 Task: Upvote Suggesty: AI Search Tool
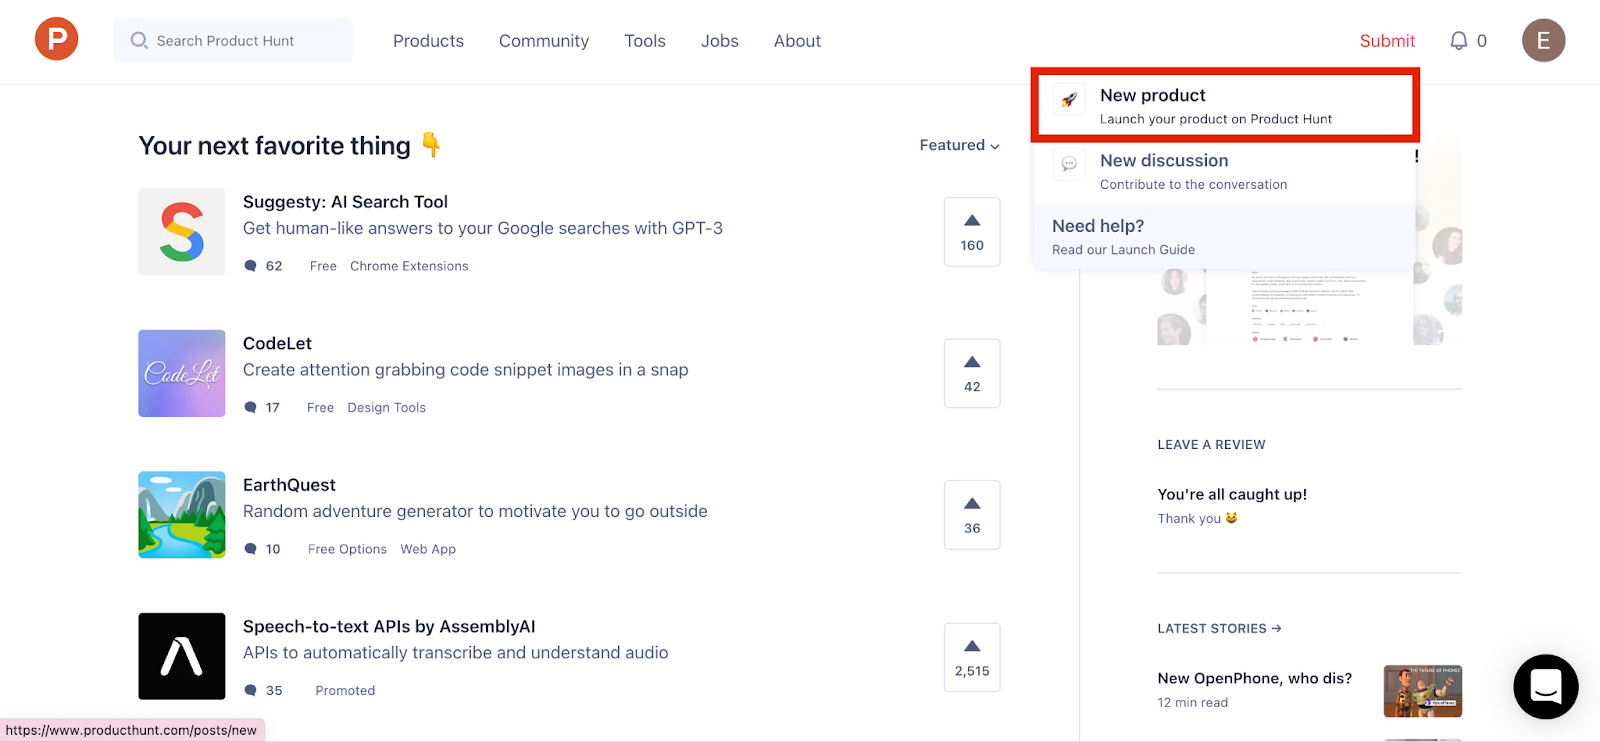pyautogui.click(x=972, y=232)
